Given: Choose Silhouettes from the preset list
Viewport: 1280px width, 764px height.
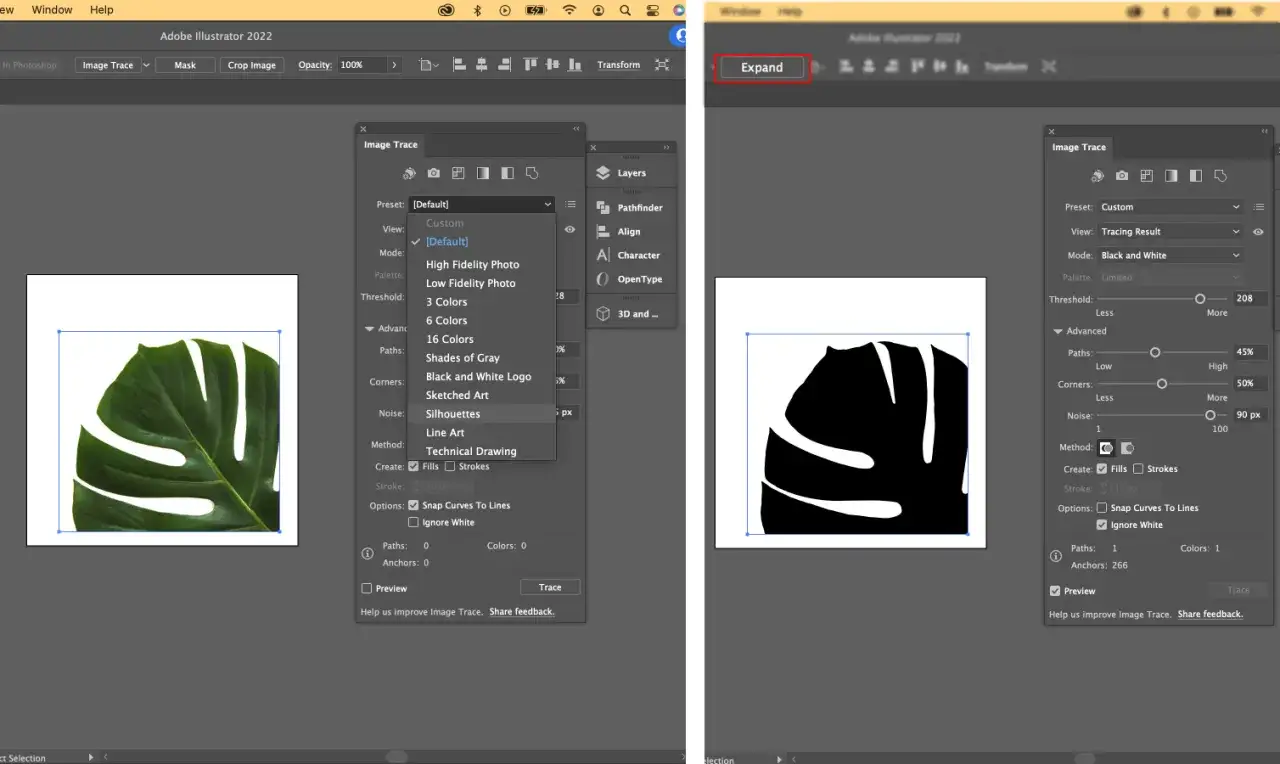Looking at the screenshot, I should point(481,414).
